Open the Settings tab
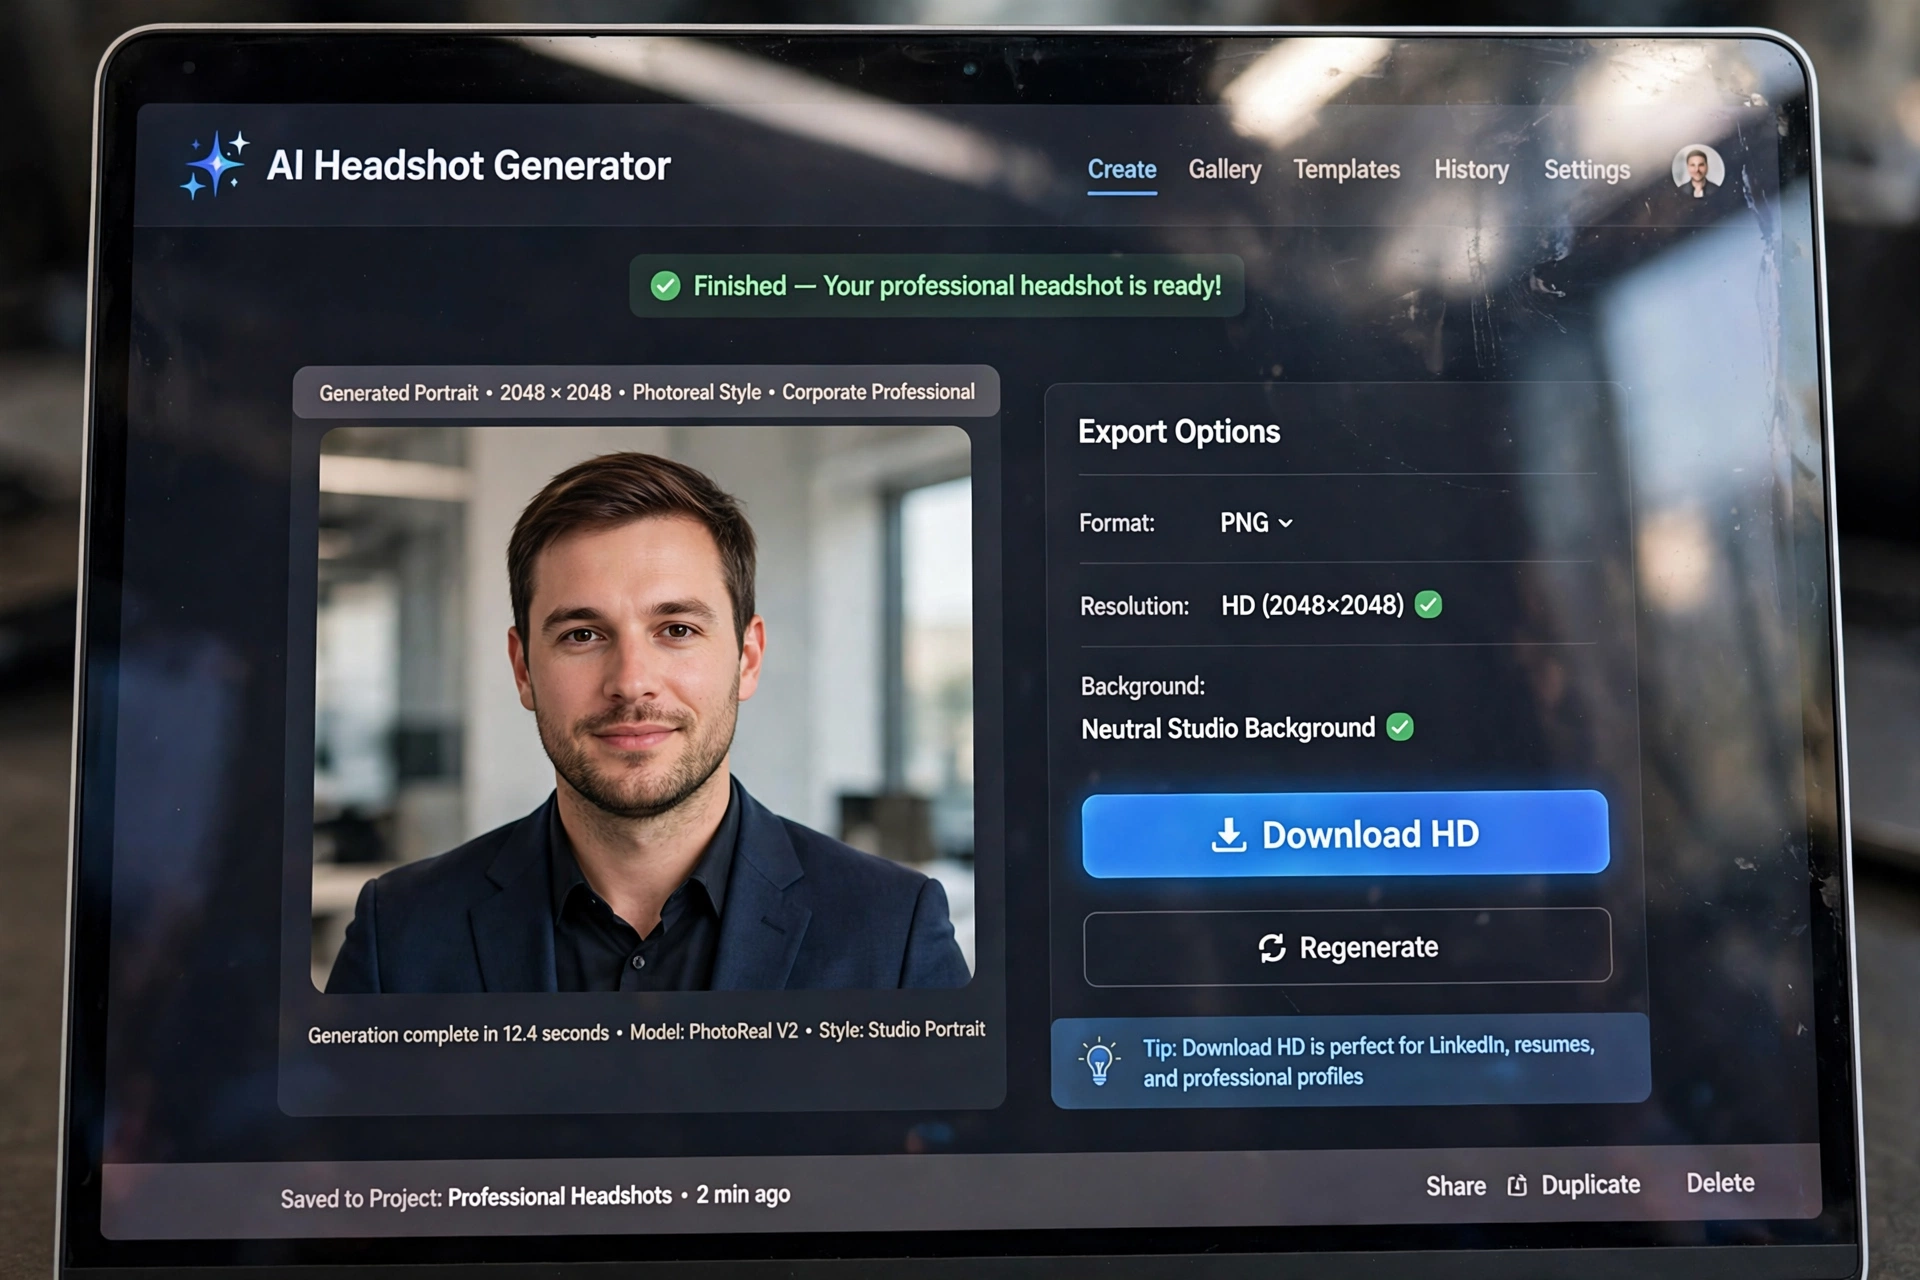This screenshot has width=1920, height=1280. 1586,170
